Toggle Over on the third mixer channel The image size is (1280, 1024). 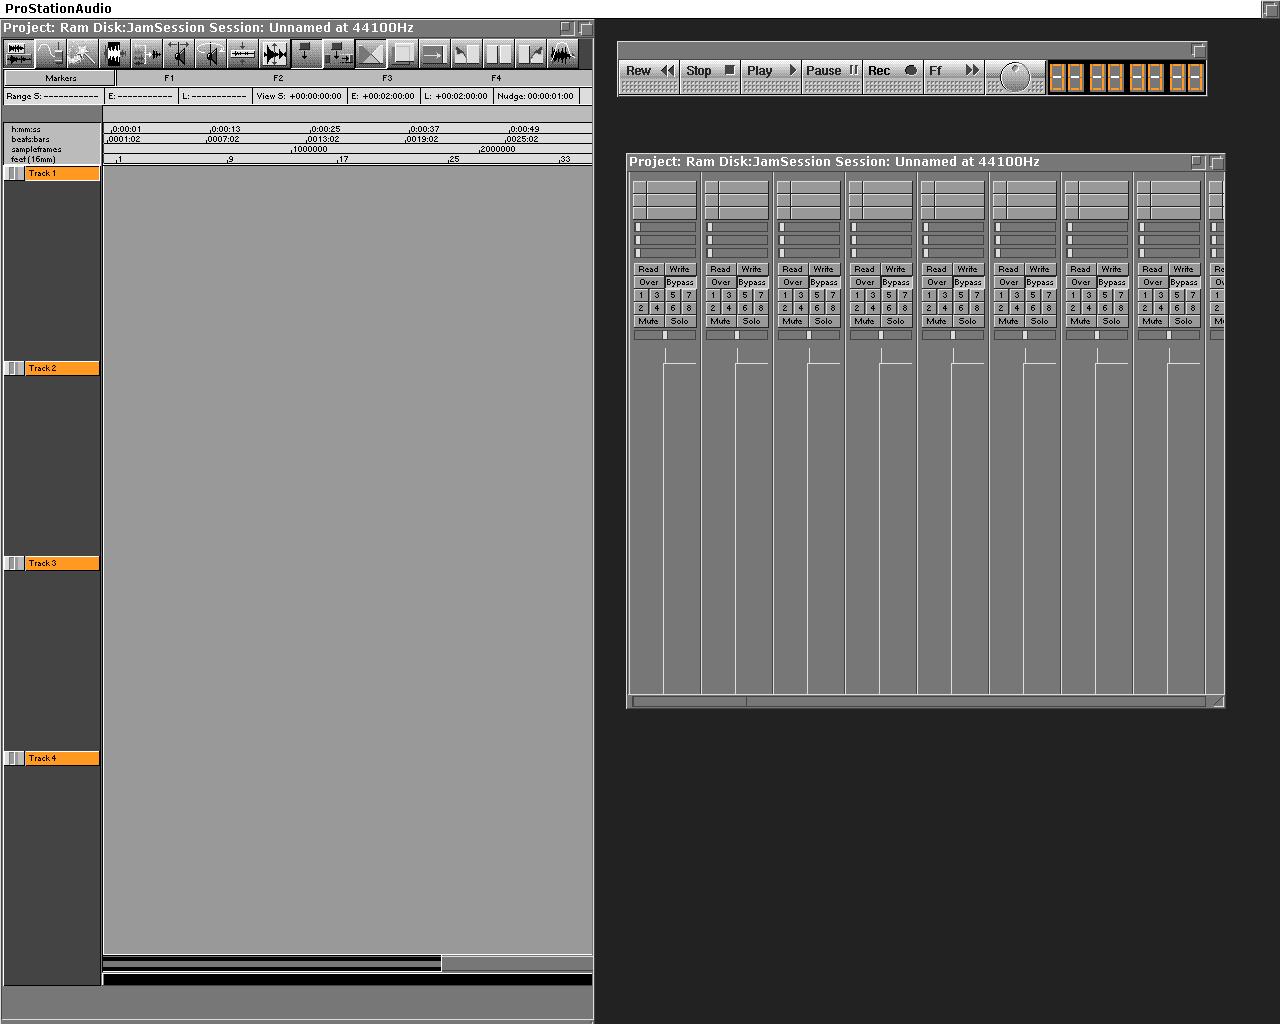793,282
